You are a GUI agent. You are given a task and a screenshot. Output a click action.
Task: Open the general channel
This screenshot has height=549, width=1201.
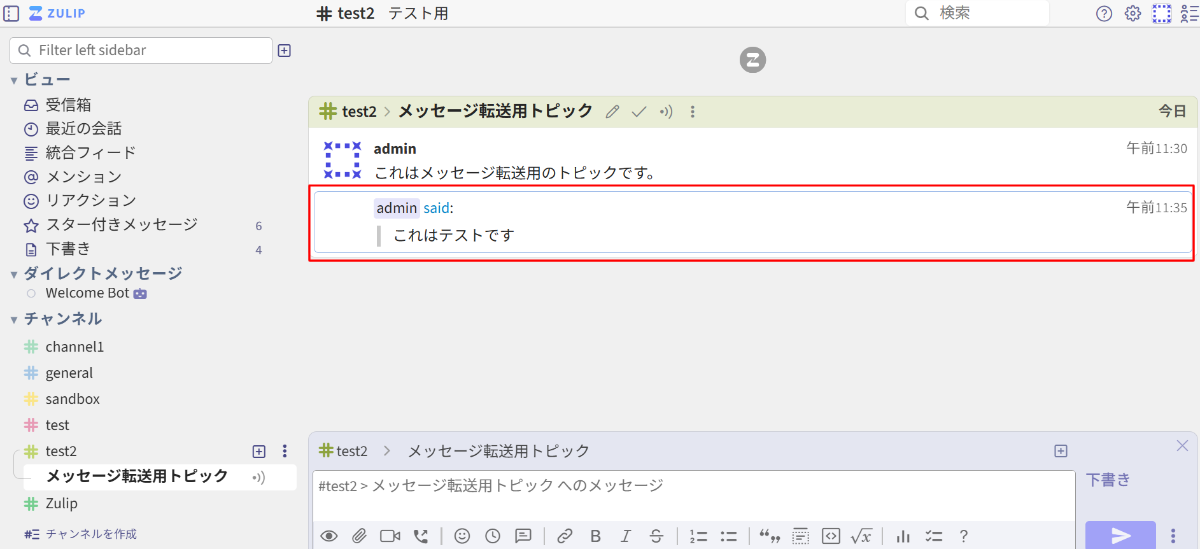[x=69, y=373]
